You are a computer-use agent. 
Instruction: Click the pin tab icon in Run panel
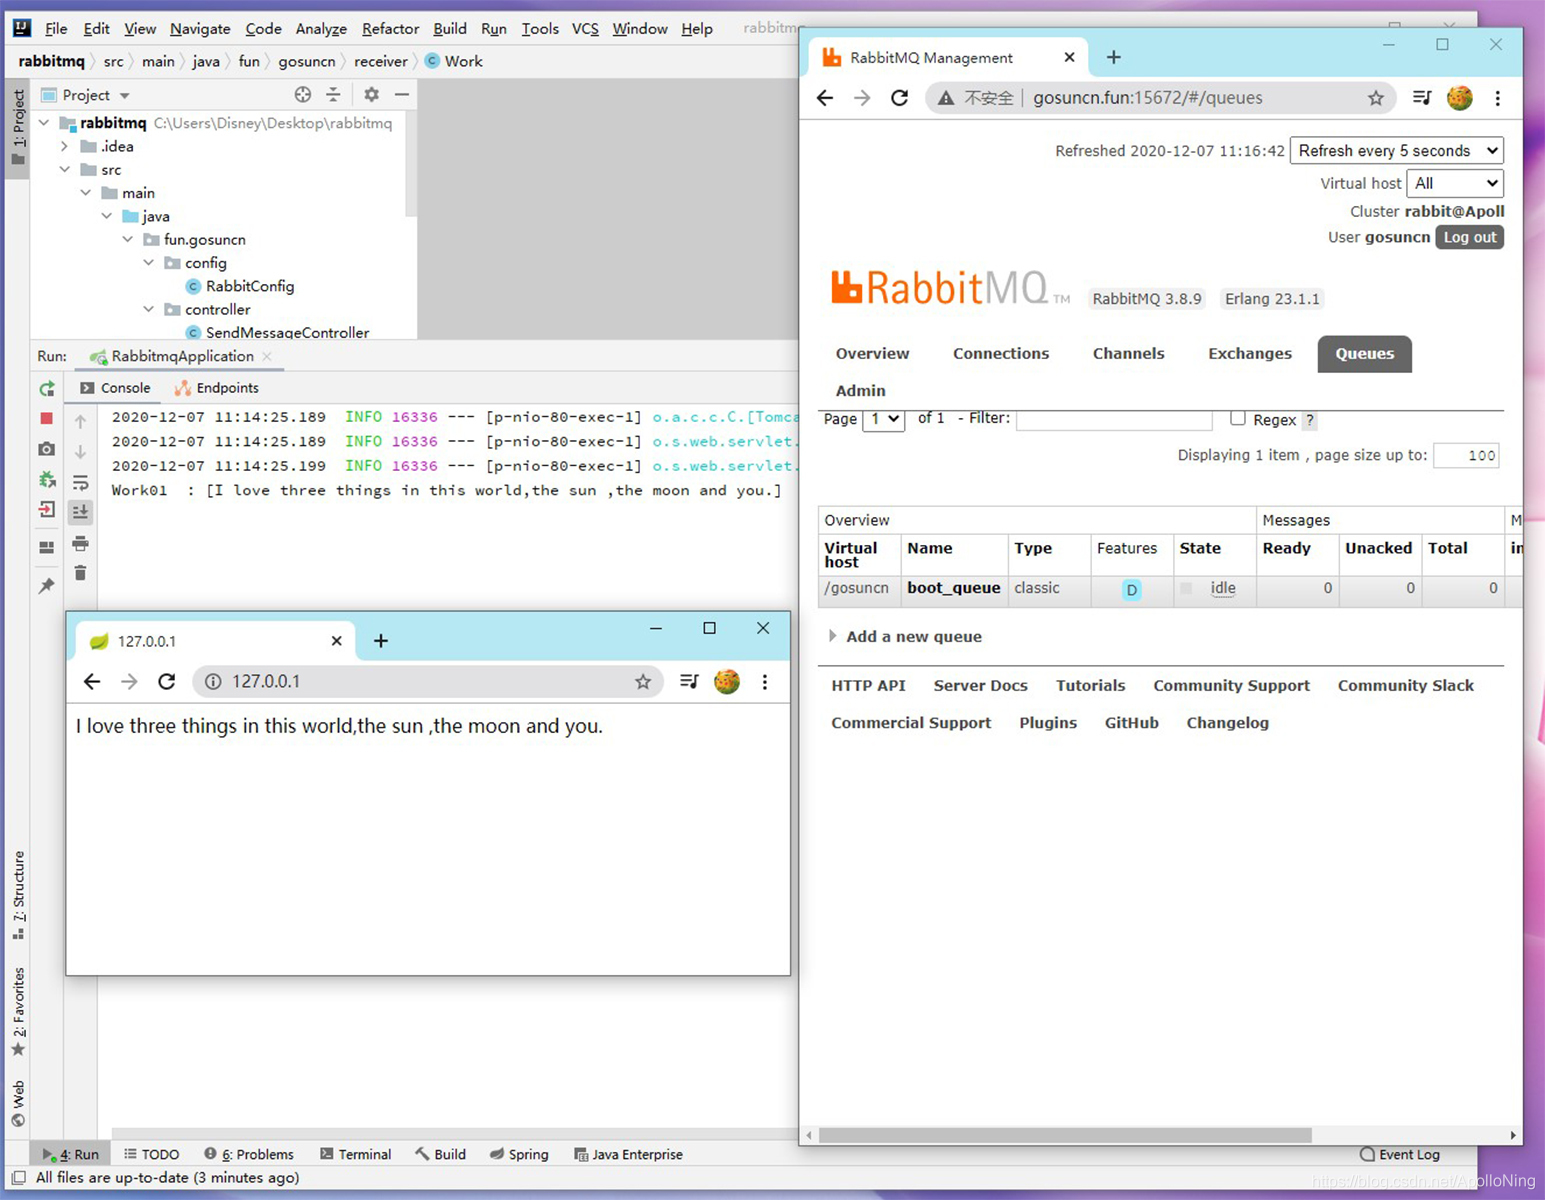(x=47, y=585)
